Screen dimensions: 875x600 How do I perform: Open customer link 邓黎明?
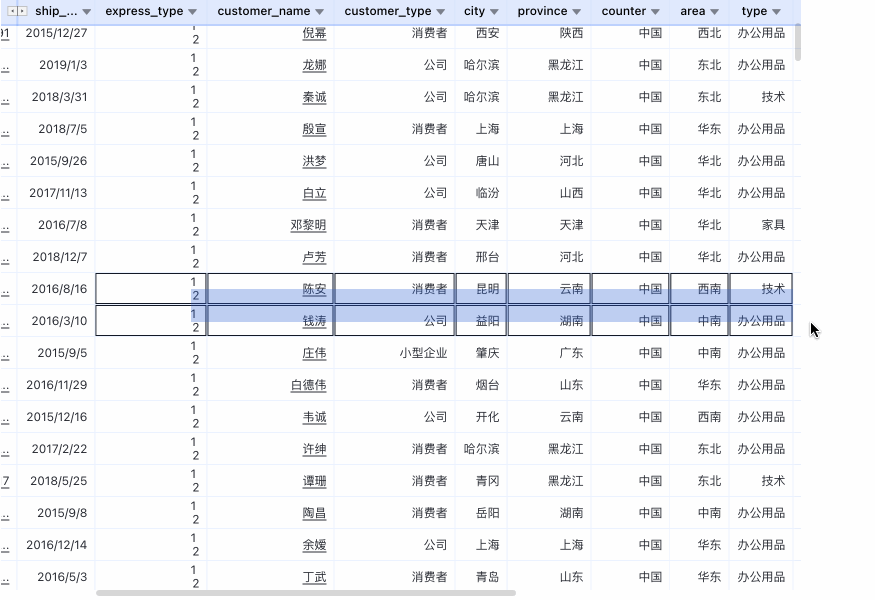[x=308, y=225]
